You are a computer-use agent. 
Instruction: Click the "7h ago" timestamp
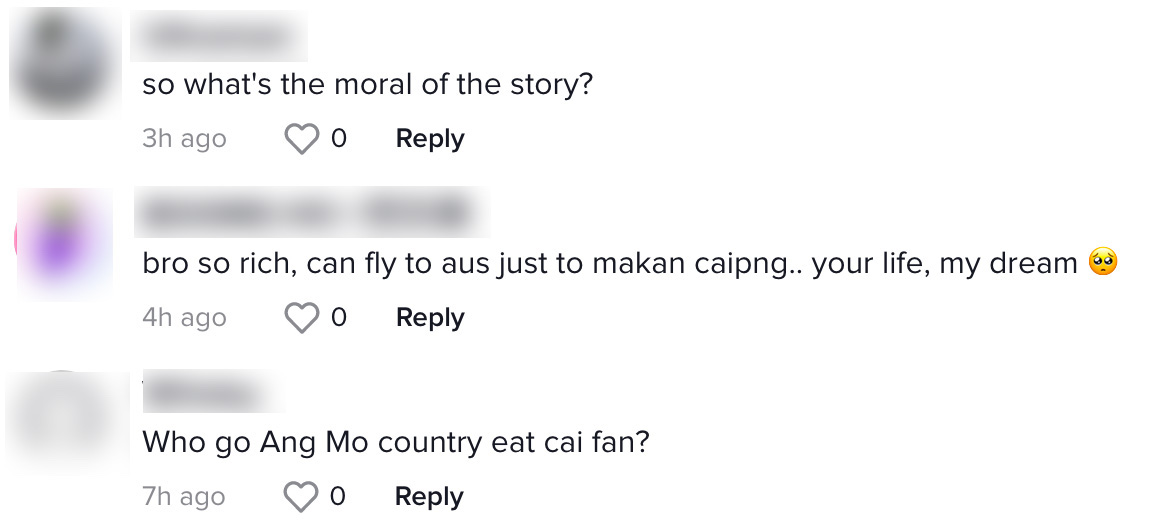(184, 497)
